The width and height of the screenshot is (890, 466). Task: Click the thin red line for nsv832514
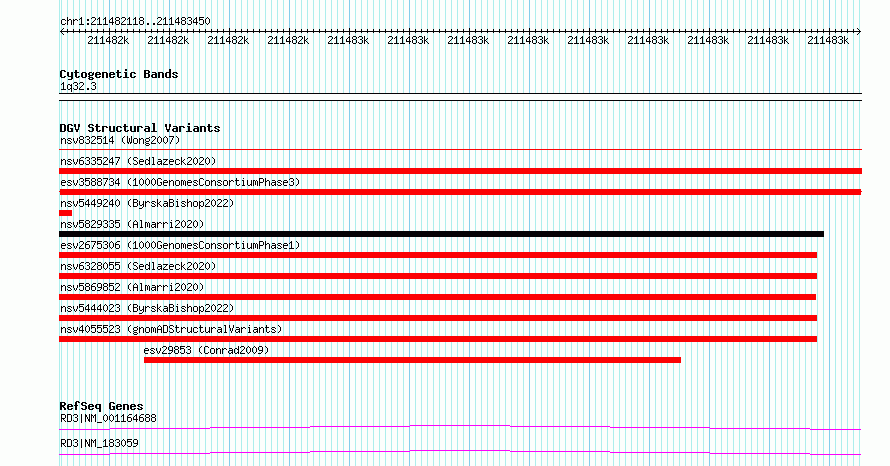click(460, 150)
